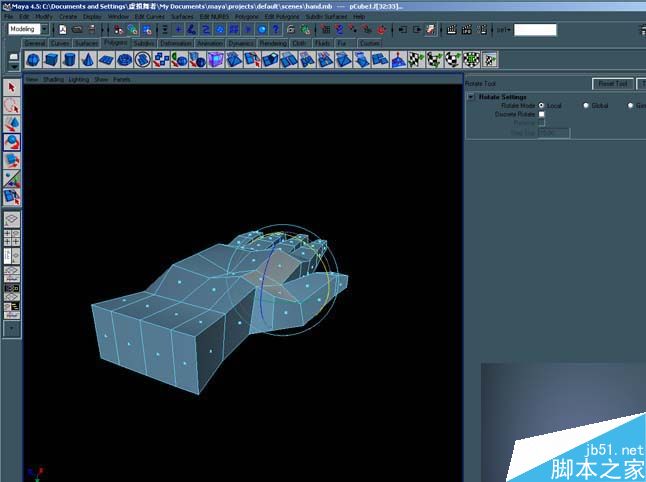Click the purple Smooth cube shelf icon
The width and height of the screenshot is (646, 482).
pos(215,59)
